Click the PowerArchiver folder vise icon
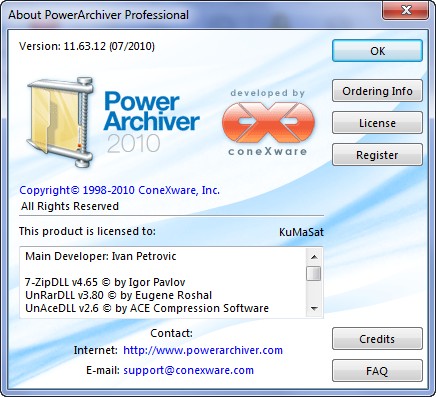The width and height of the screenshot is (436, 397). 60,122
